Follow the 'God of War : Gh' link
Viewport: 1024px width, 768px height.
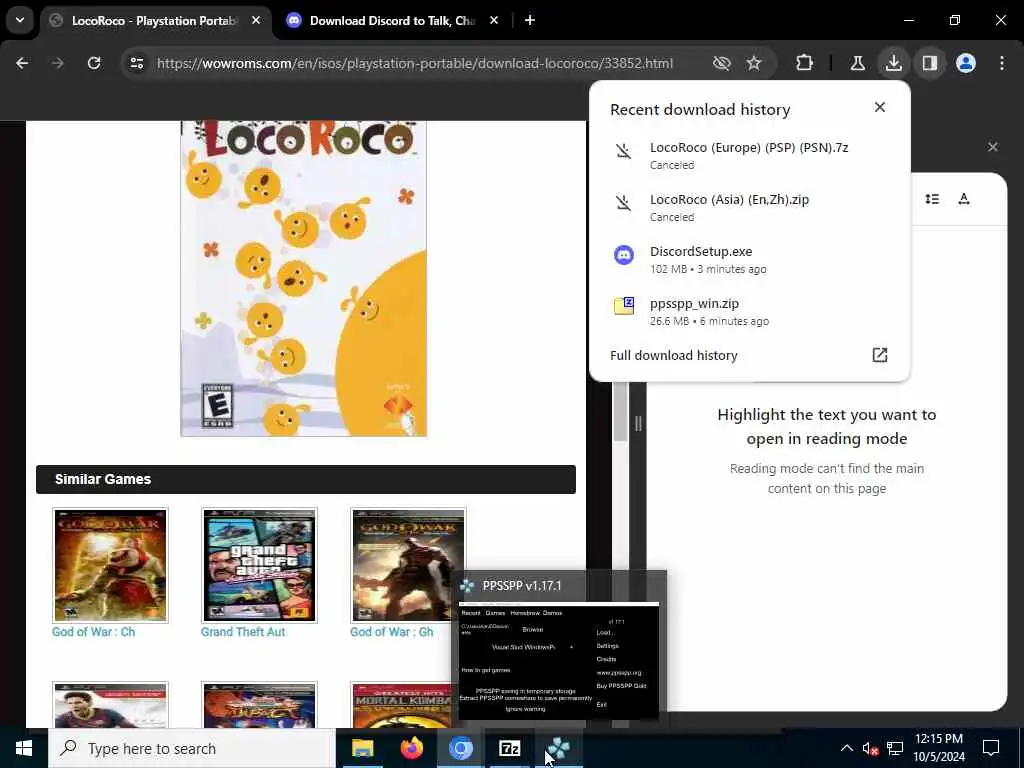pyautogui.click(x=391, y=632)
